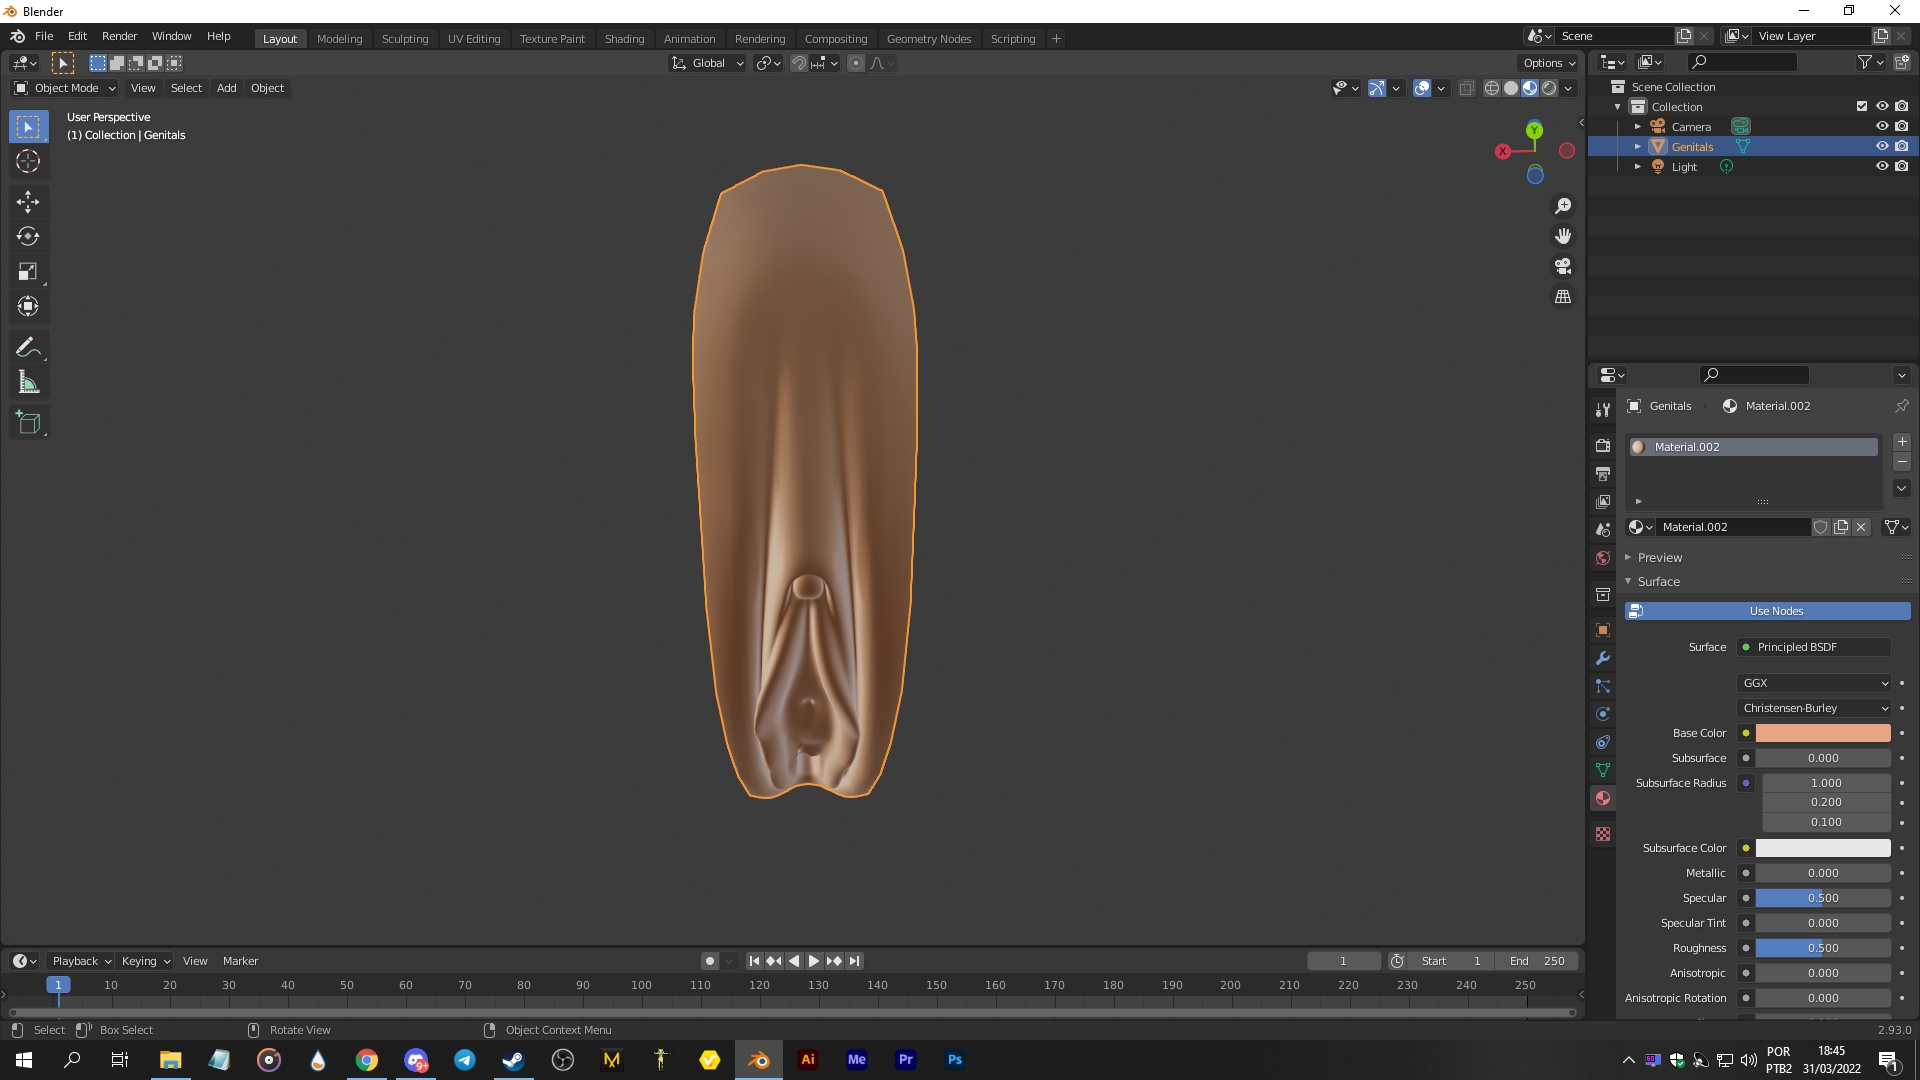Open the Material Properties tab in Properties editor

pyautogui.click(x=1602, y=798)
